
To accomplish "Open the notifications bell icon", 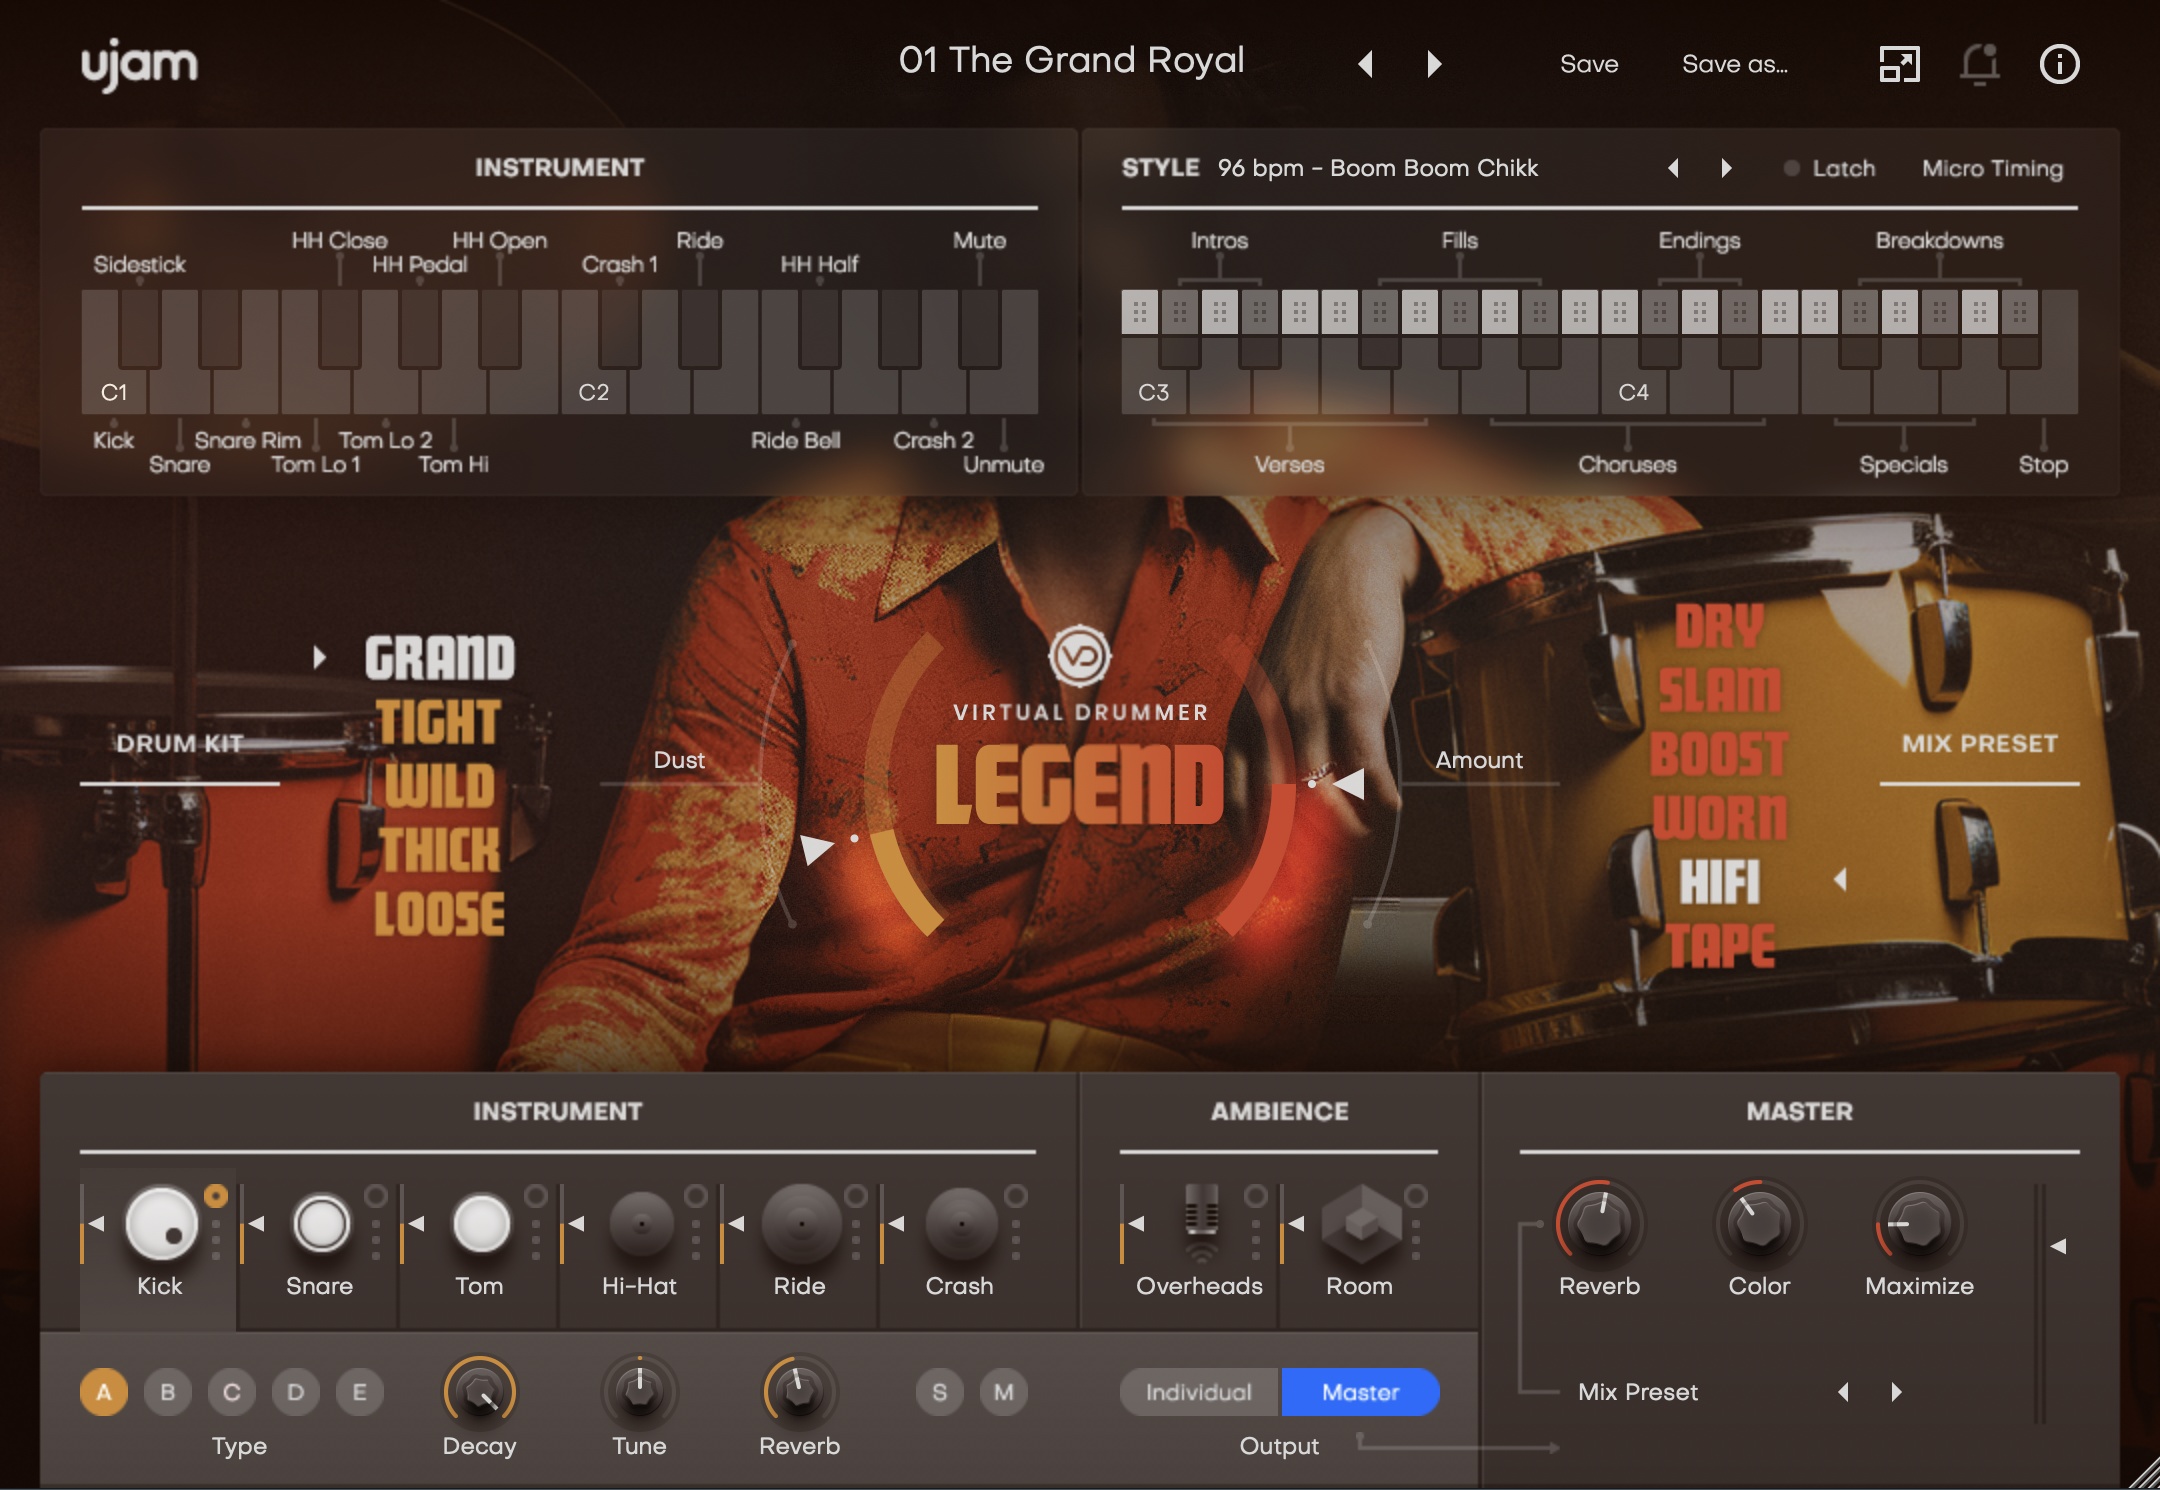I will click(x=1981, y=64).
